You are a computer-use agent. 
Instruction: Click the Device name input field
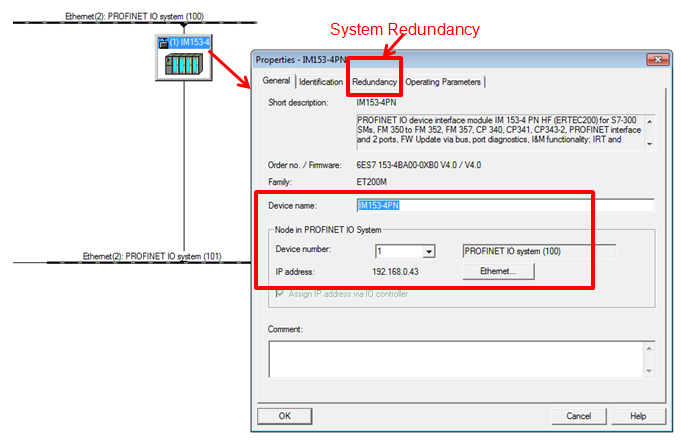(505, 205)
